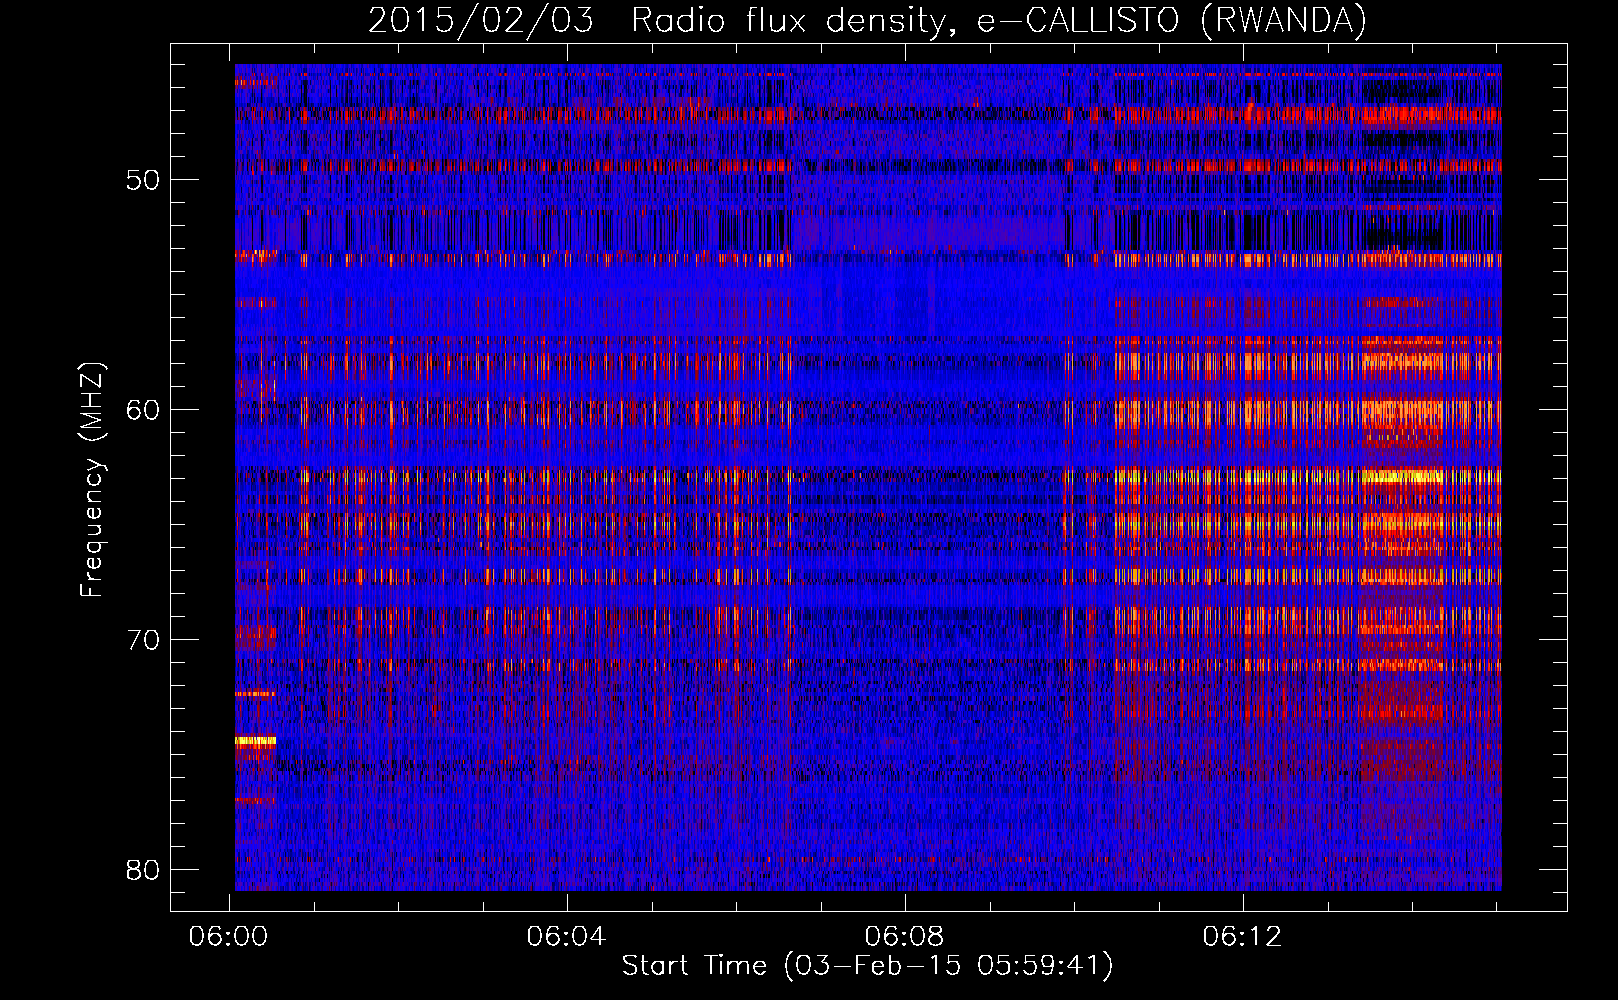The image size is (1618, 1000).
Task: Click the 50 frequency tick label
Action: 143,181
